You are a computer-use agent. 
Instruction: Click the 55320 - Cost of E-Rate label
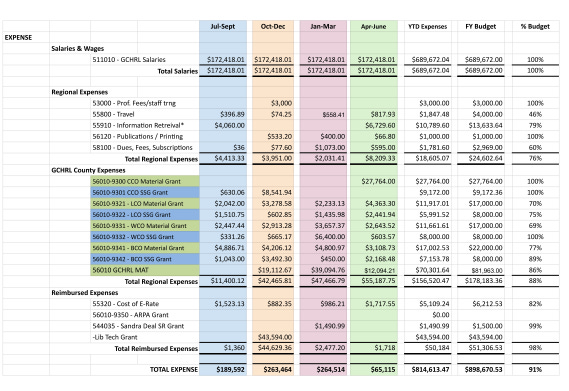[126, 304]
